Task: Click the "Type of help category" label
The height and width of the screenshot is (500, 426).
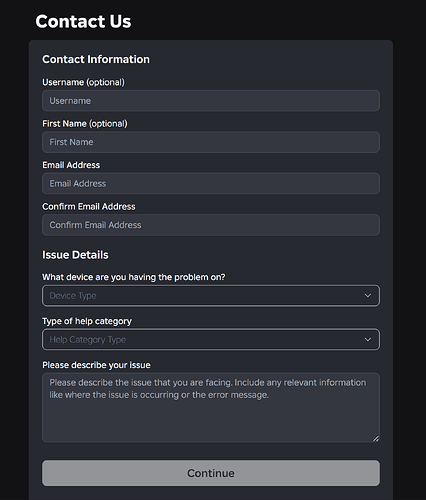Action: (x=87, y=321)
